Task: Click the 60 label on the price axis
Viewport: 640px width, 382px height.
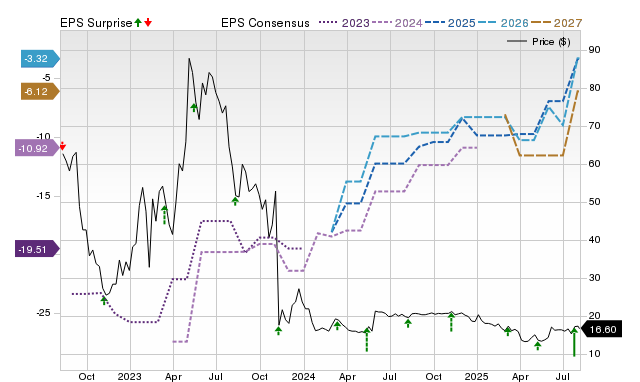Action: [x=594, y=164]
